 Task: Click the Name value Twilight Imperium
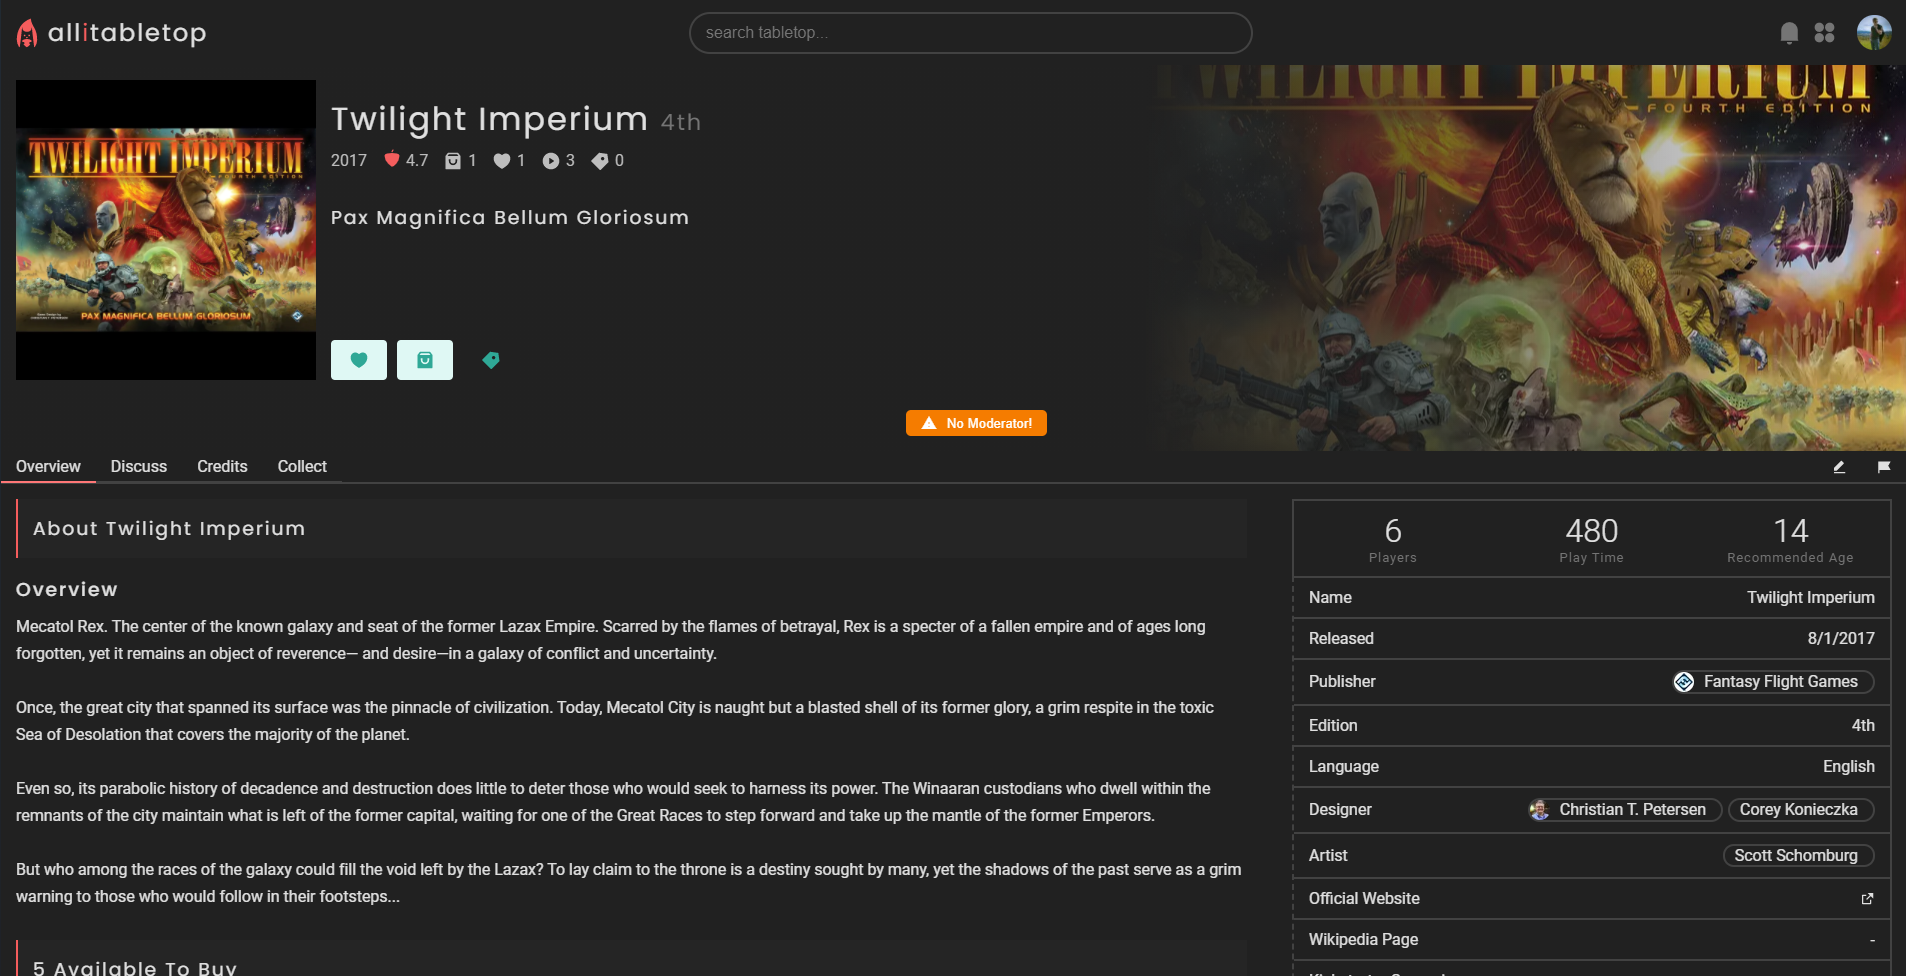pyautogui.click(x=1811, y=598)
